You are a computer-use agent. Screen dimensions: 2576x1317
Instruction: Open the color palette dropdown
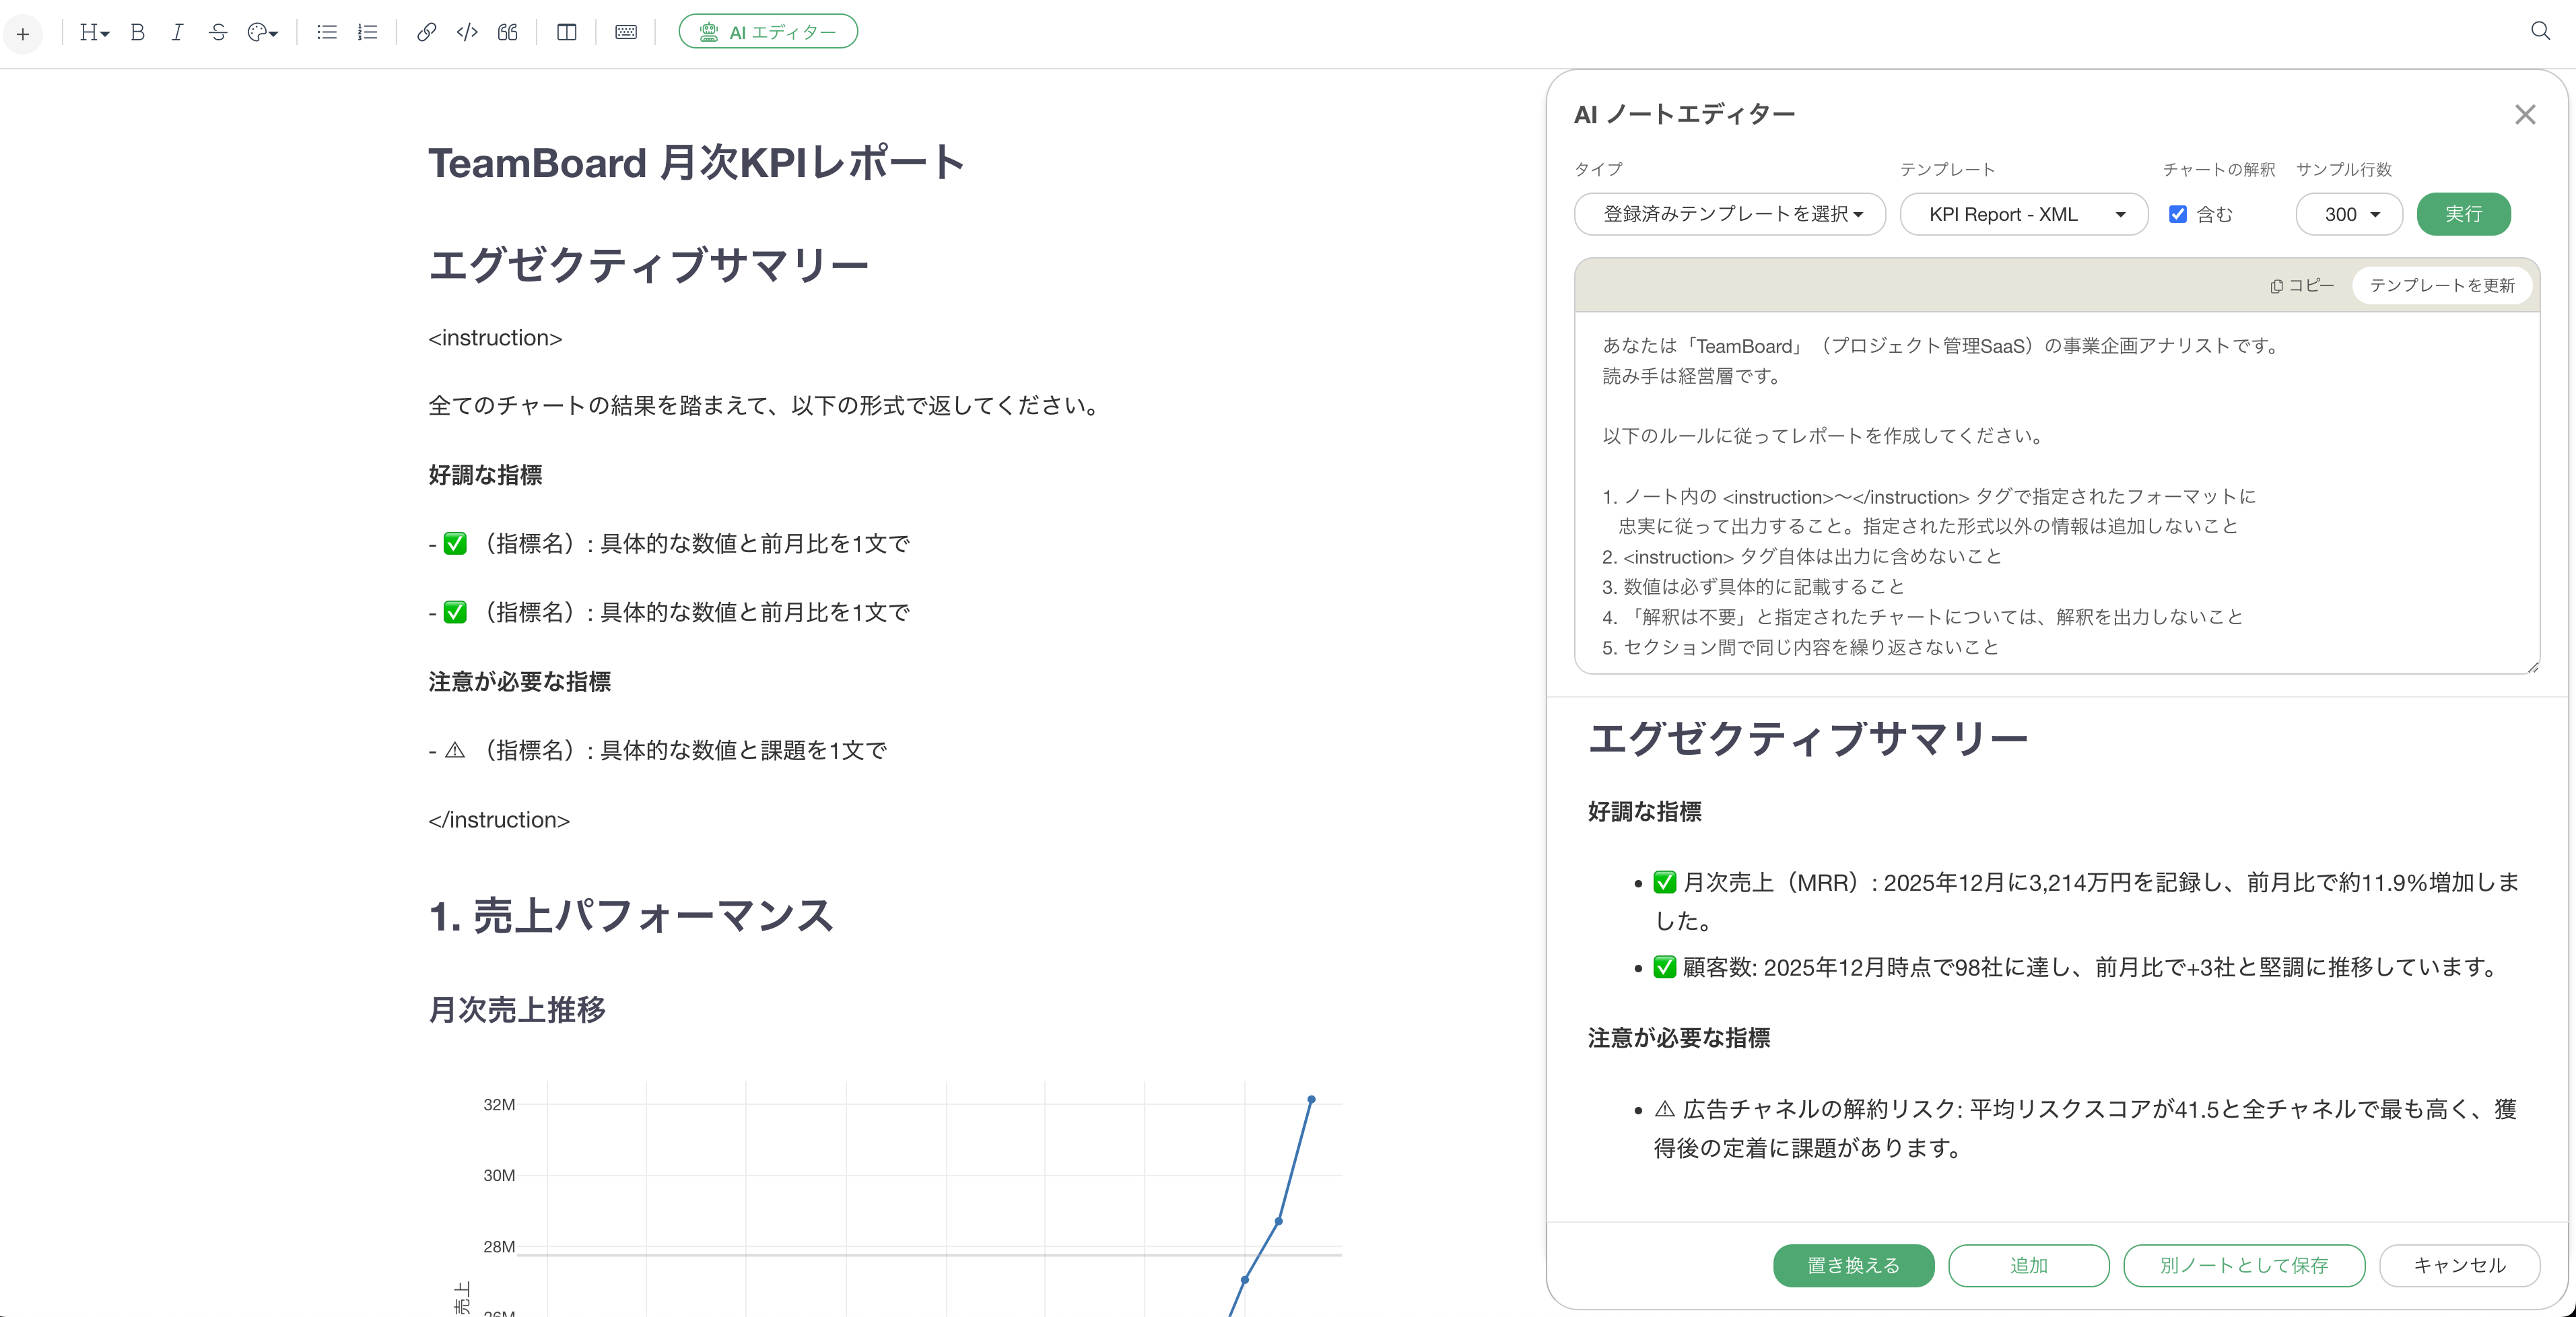click(x=262, y=32)
